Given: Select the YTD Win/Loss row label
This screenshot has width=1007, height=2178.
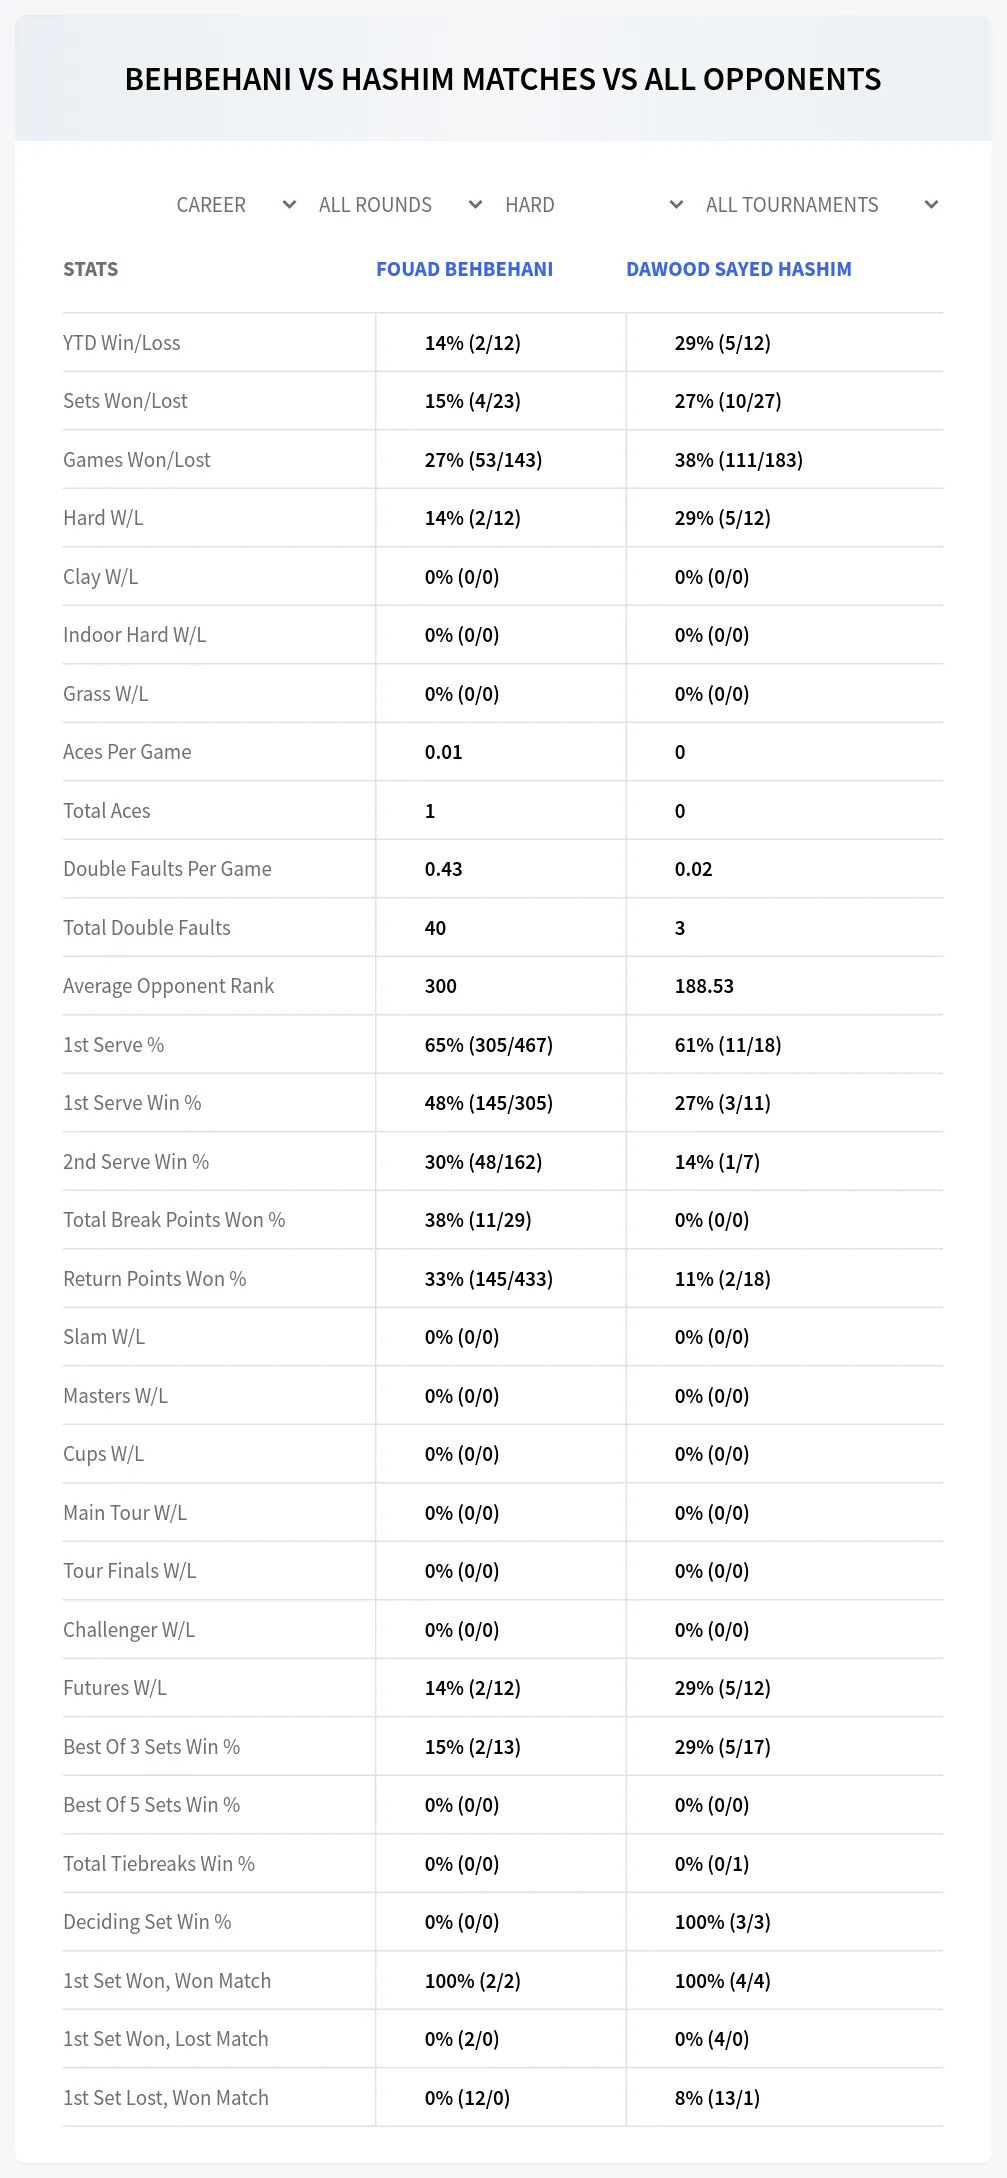Looking at the screenshot, I should pos(122,343).
